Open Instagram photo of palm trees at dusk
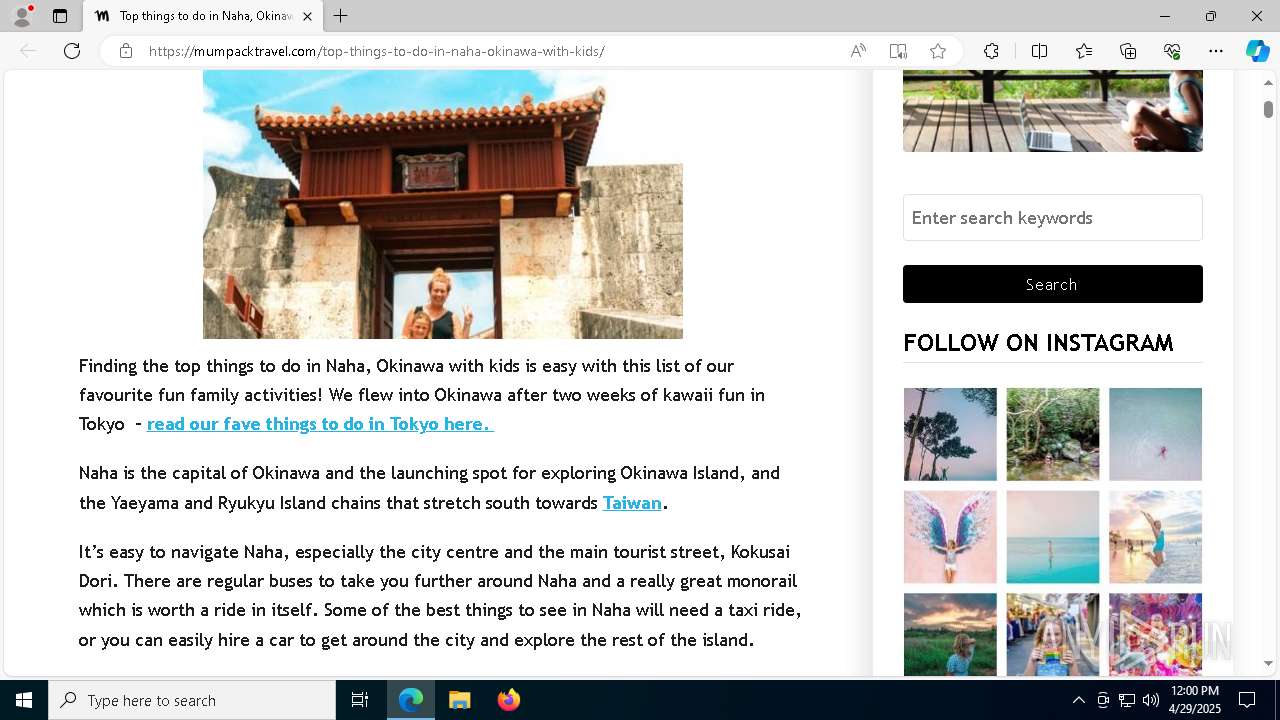 point(950,434)
